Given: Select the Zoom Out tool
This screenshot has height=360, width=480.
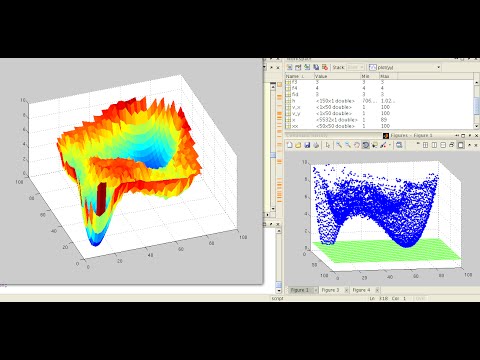Looking at the screenshot, I should point(348,145).
